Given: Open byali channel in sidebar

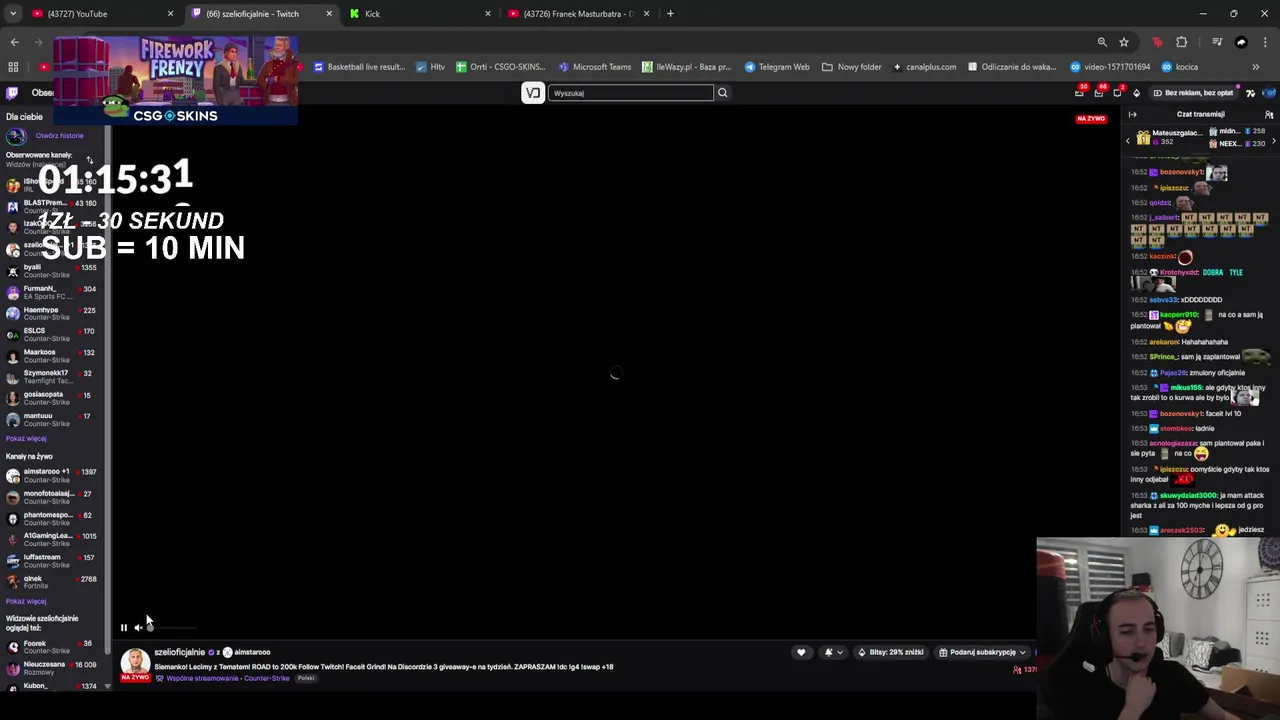Looking at the screenshot, I should click(52, 271).
